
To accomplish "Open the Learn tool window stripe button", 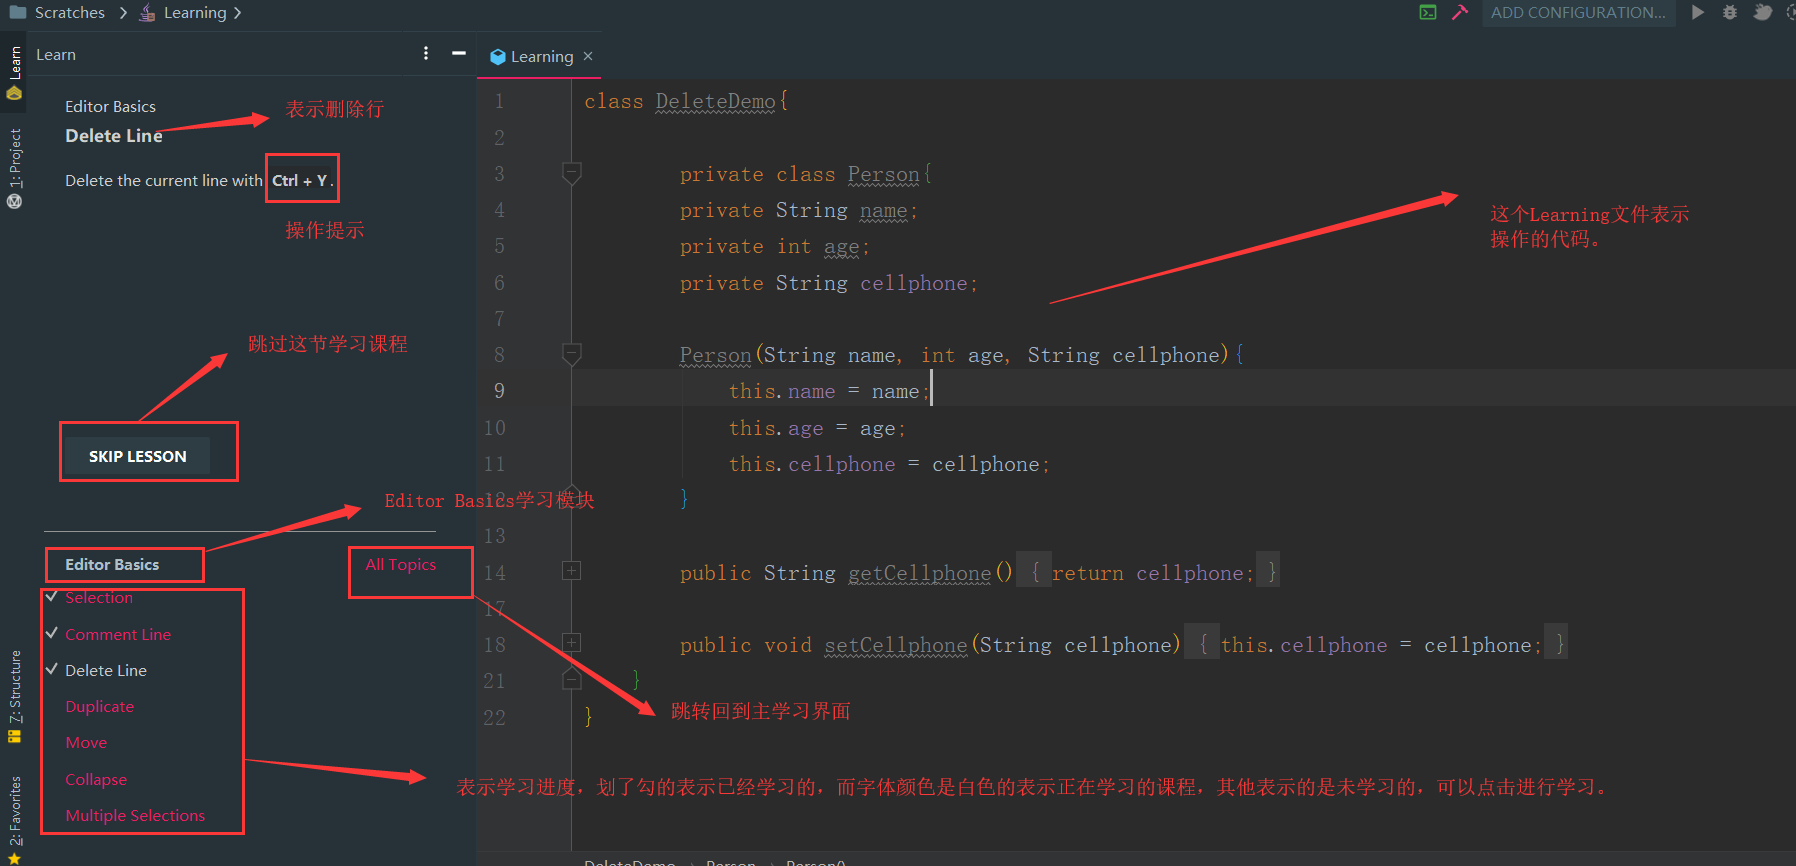I will pyautogui.click(x=14, y=72).
